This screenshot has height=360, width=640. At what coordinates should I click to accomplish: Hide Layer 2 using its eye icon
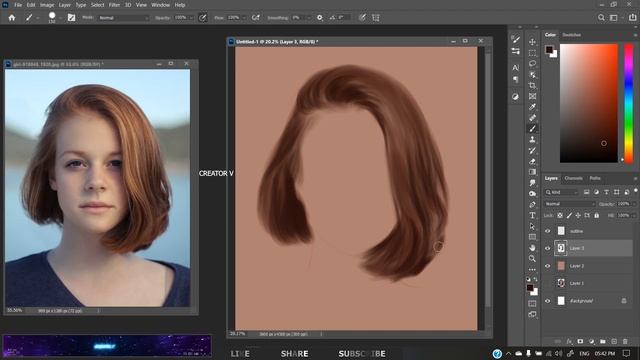(x=548, y=266)
